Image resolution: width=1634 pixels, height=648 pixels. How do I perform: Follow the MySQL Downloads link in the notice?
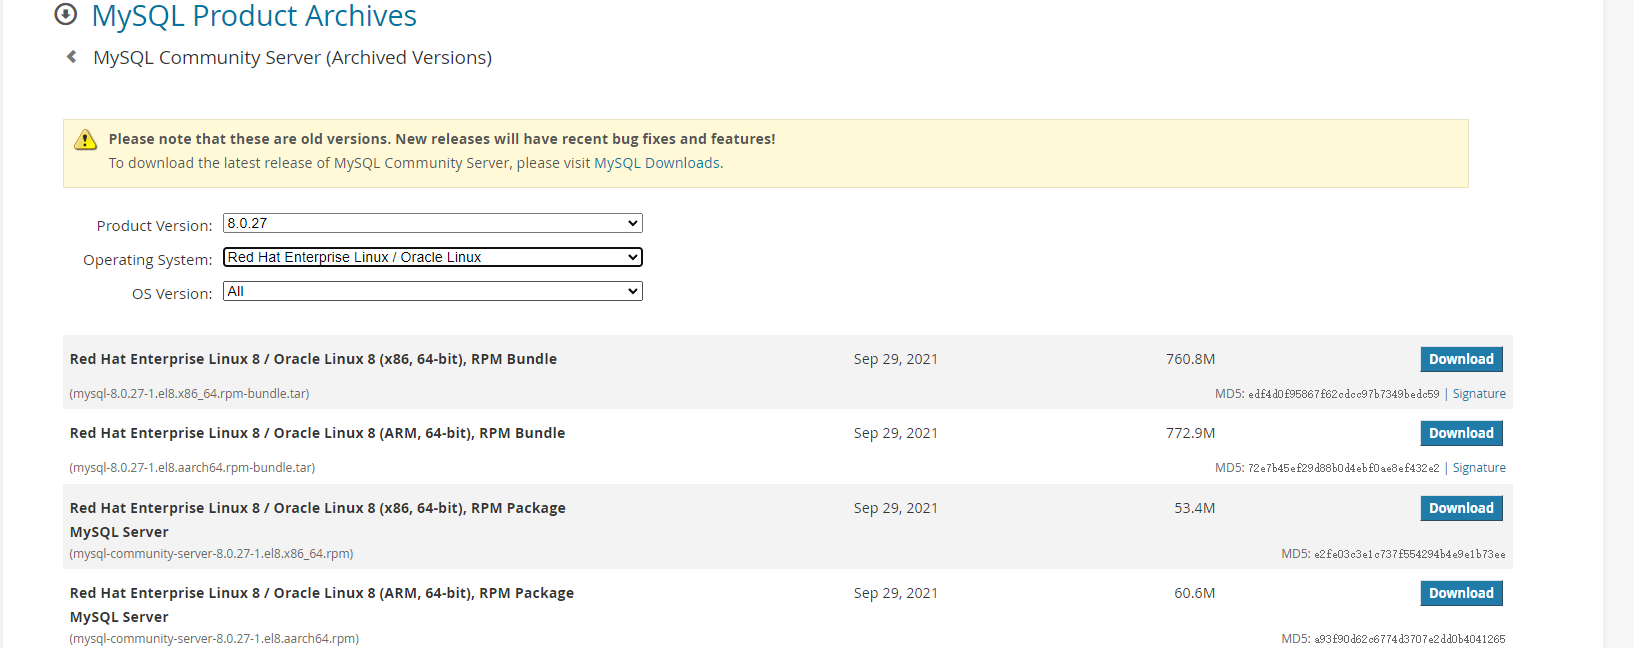click(656, 163)
